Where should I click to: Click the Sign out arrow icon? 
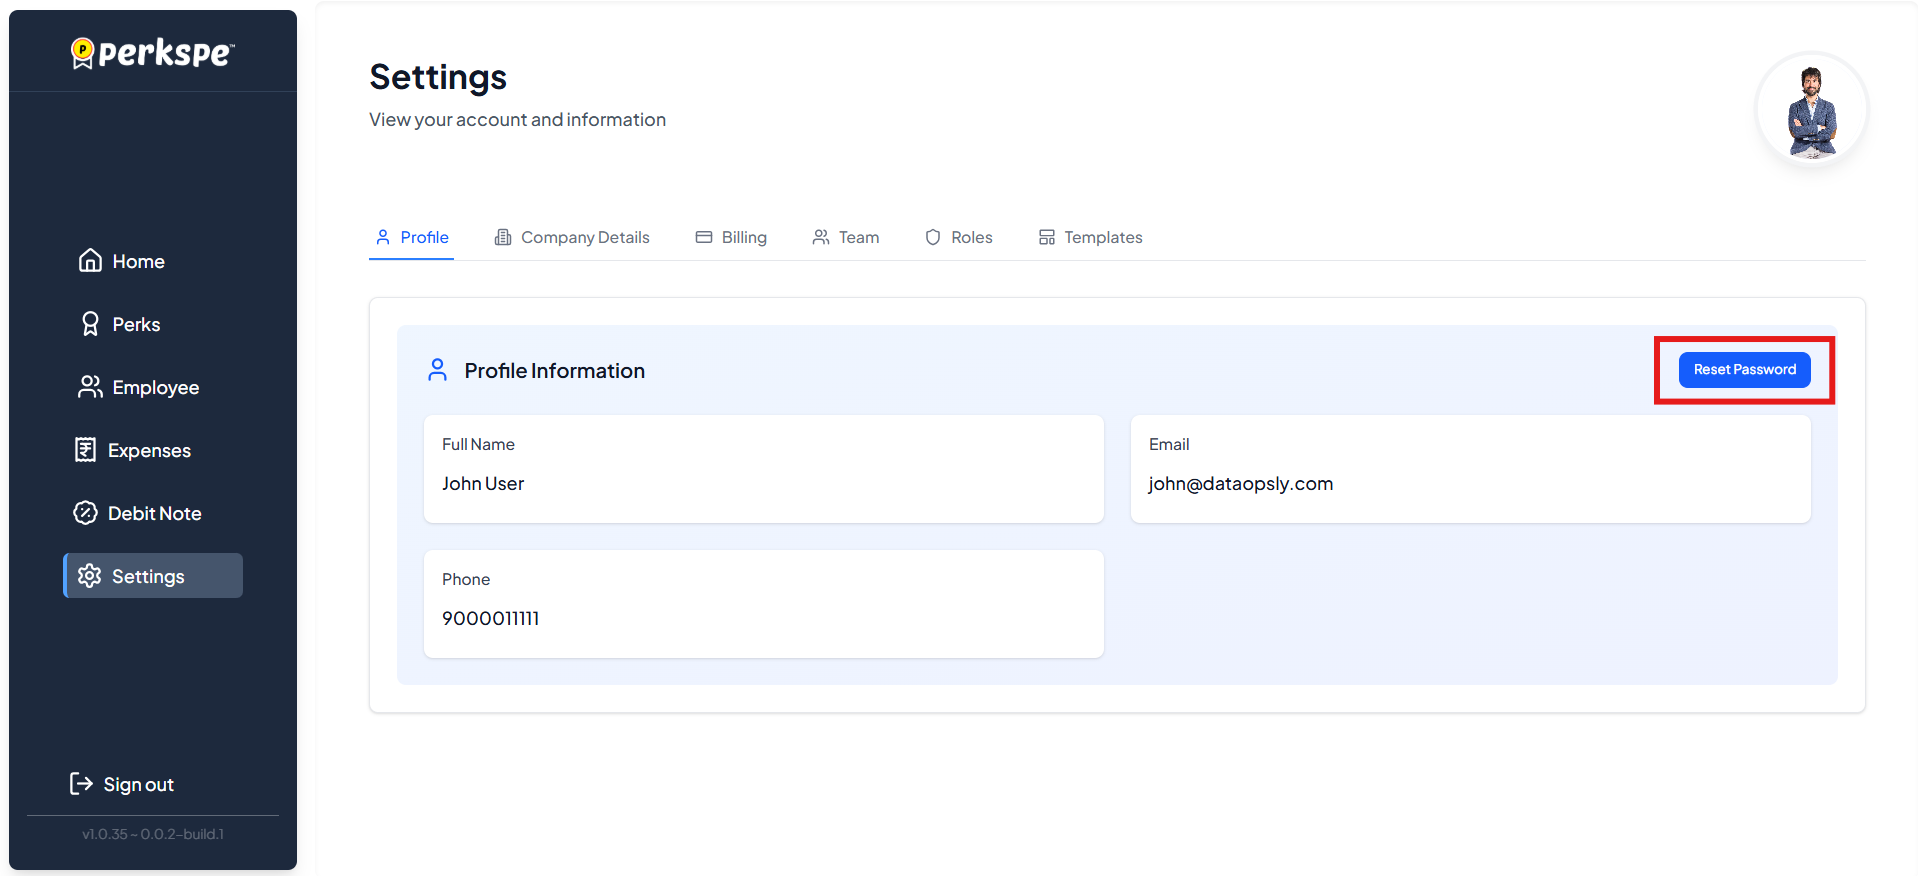pos(81,784)
